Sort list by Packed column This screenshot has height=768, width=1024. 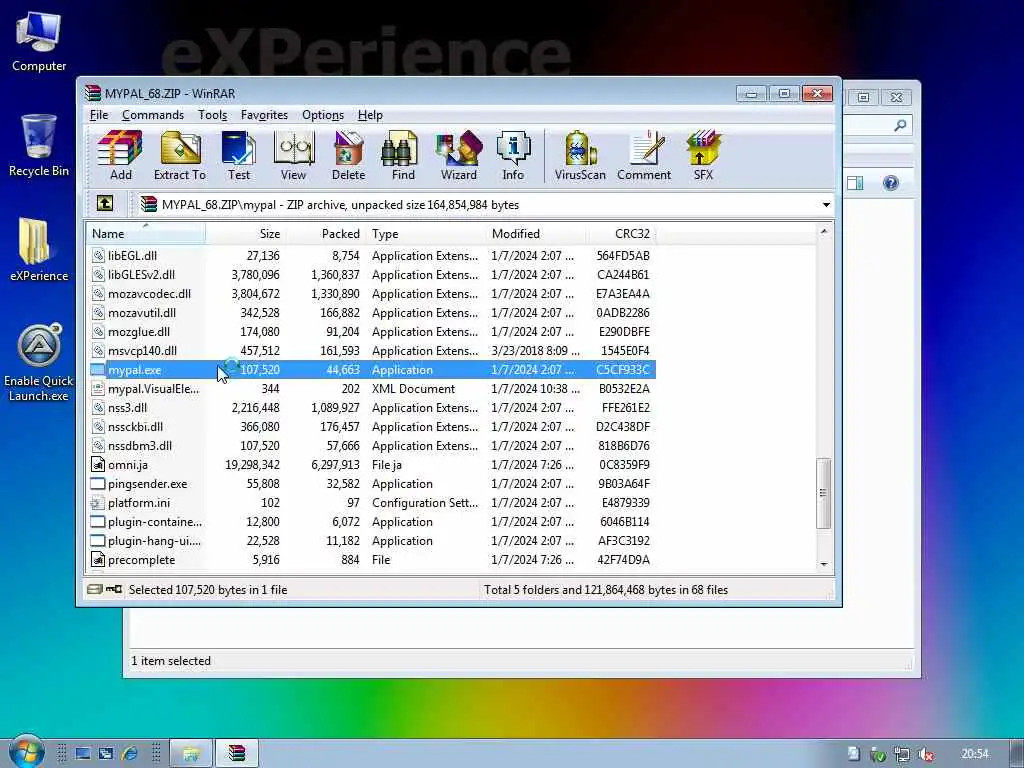[325, 234]
